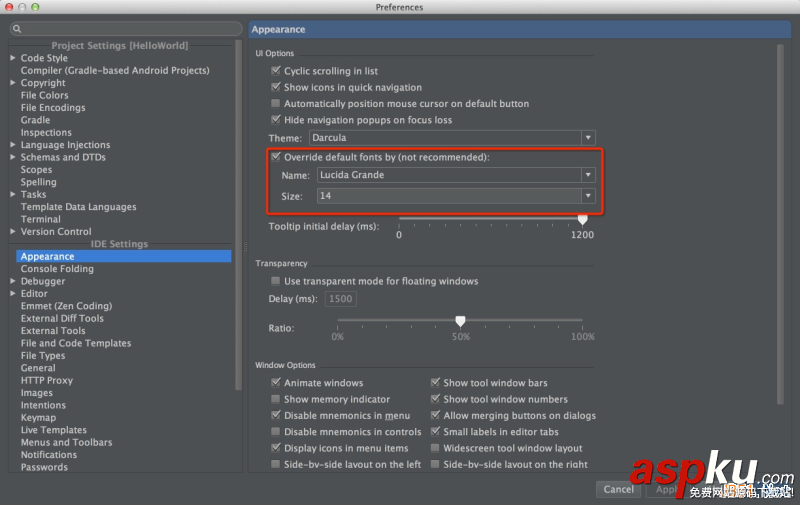Open Live Templates settings
The image size is (800, 505).
coord(54,430)
